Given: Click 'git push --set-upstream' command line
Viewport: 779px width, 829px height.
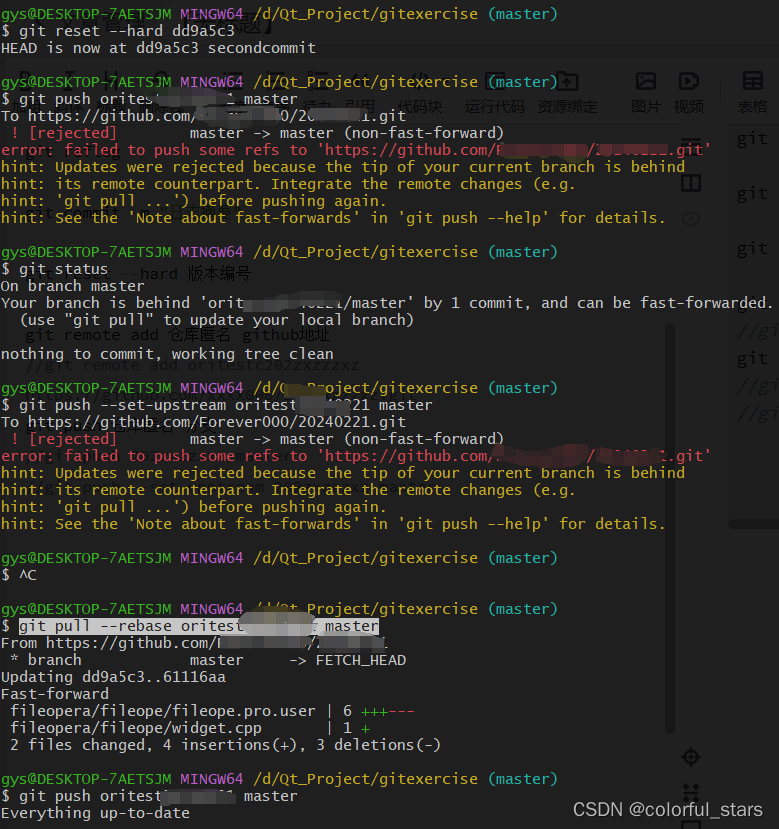Looking at the screenshot, I should coord(217,405).
